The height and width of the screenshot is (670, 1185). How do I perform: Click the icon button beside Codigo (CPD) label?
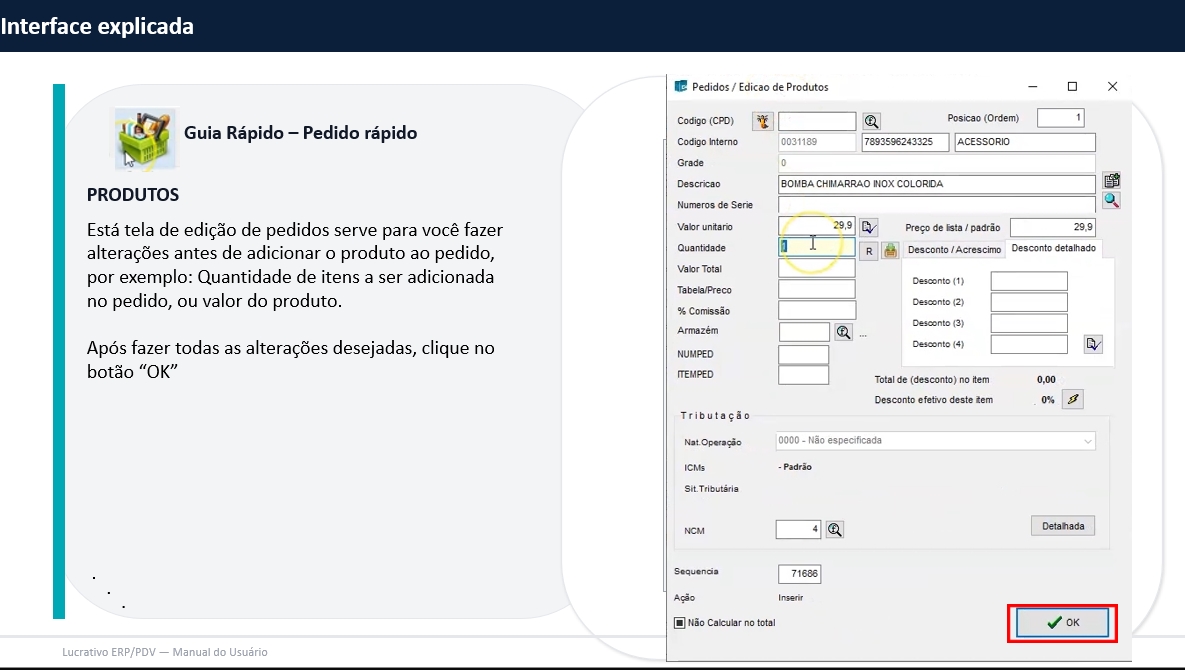click(x=763, y=121)
